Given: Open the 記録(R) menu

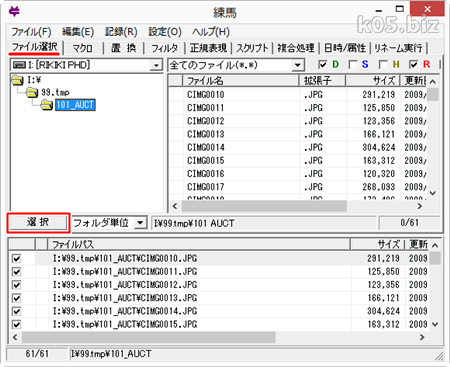Looking at the screenshot, I should pyautogui.click(x=121, y=32).
